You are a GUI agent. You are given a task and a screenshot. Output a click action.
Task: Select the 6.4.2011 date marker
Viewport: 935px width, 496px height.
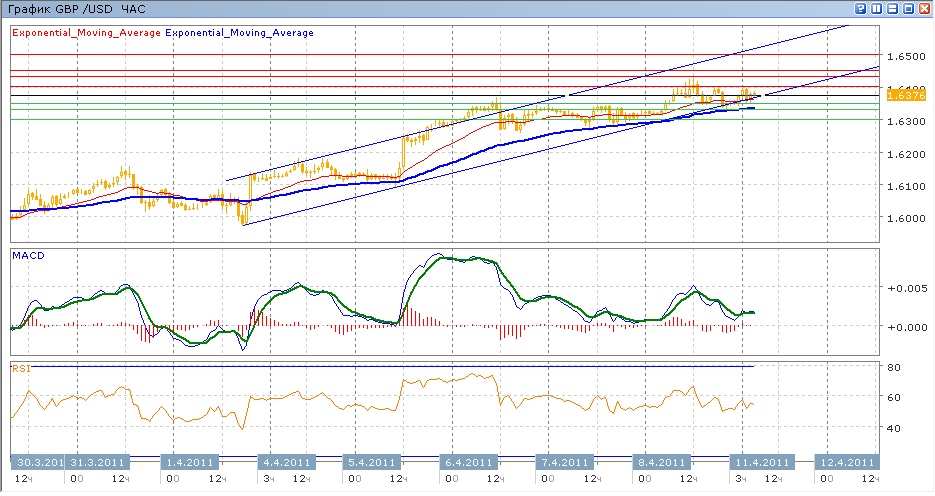[x=467, y=463]
